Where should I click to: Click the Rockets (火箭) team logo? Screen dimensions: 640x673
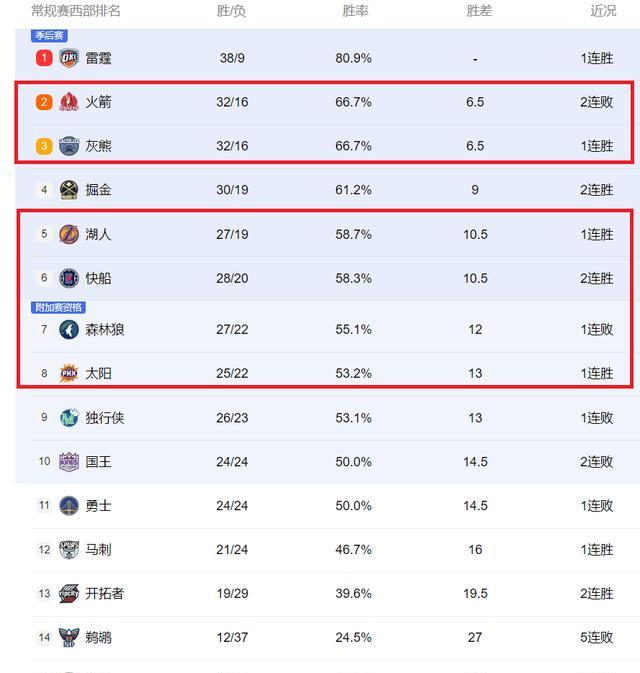point(69,102)
